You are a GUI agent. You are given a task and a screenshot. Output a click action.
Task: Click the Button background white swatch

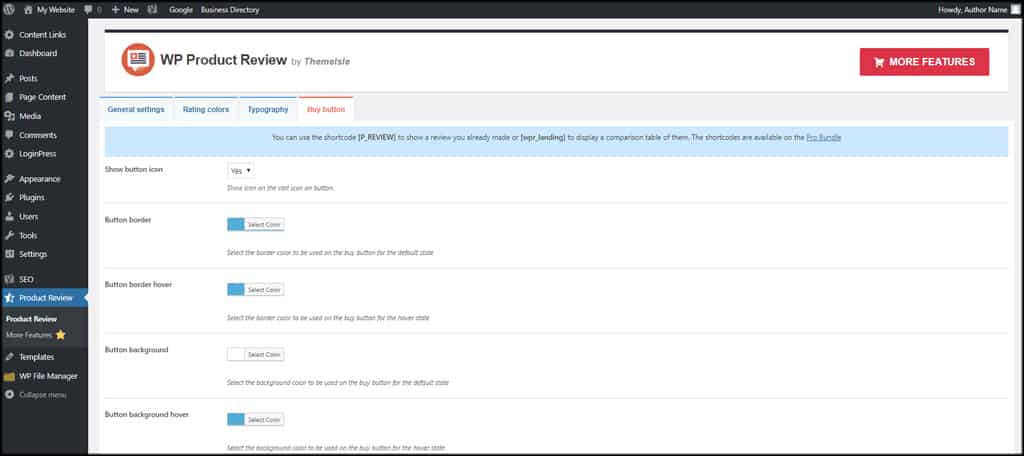point(236,355)
